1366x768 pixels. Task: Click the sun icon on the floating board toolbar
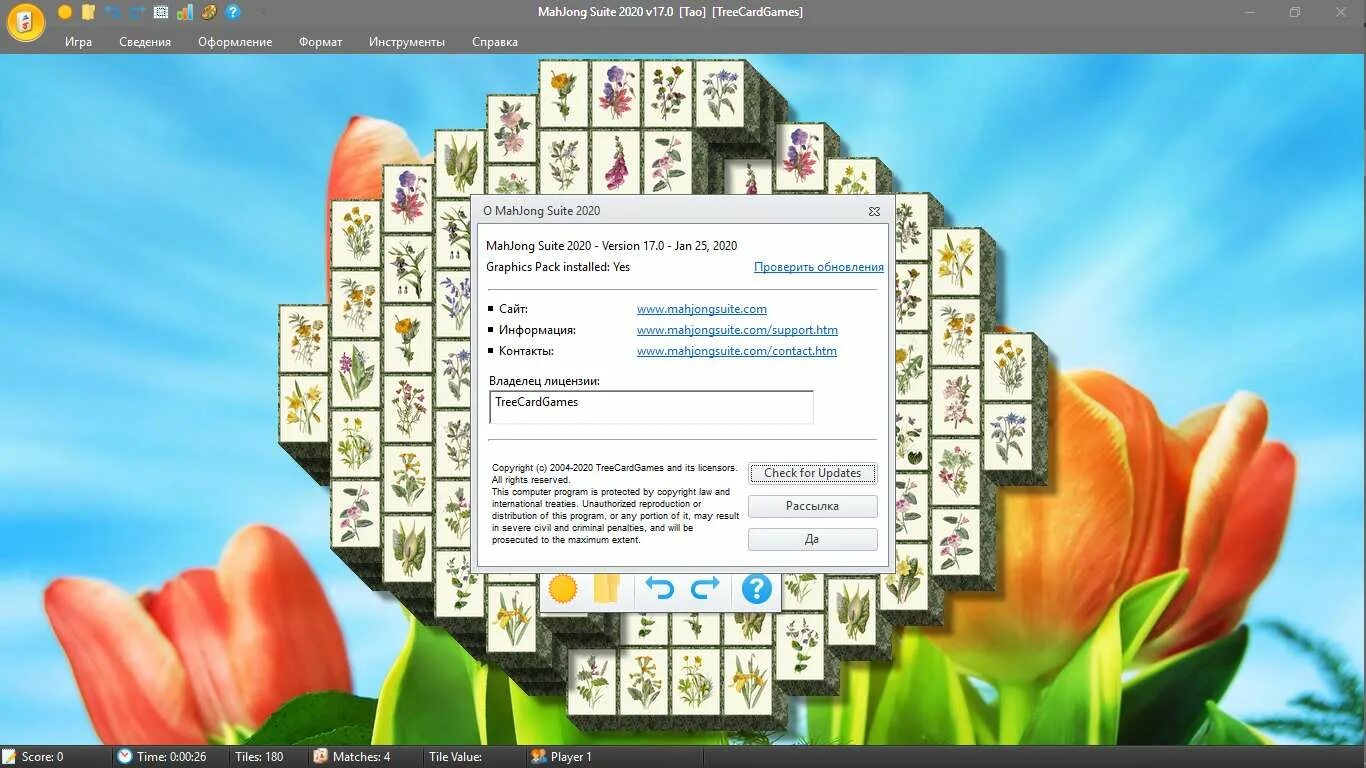click(563, 589)
